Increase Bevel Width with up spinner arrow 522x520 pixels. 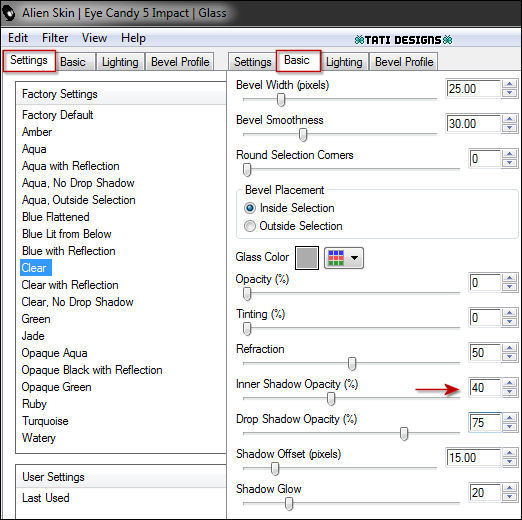click(509, 84)
